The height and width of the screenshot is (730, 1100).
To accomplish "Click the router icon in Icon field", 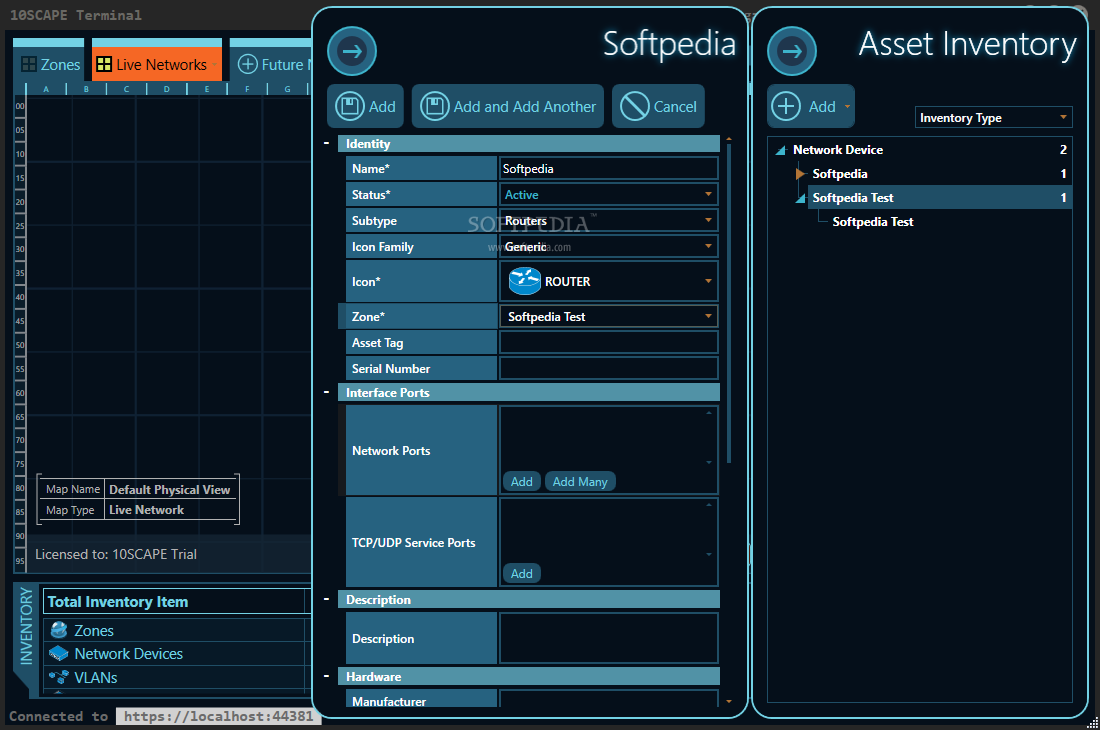I will pos(524,281).
